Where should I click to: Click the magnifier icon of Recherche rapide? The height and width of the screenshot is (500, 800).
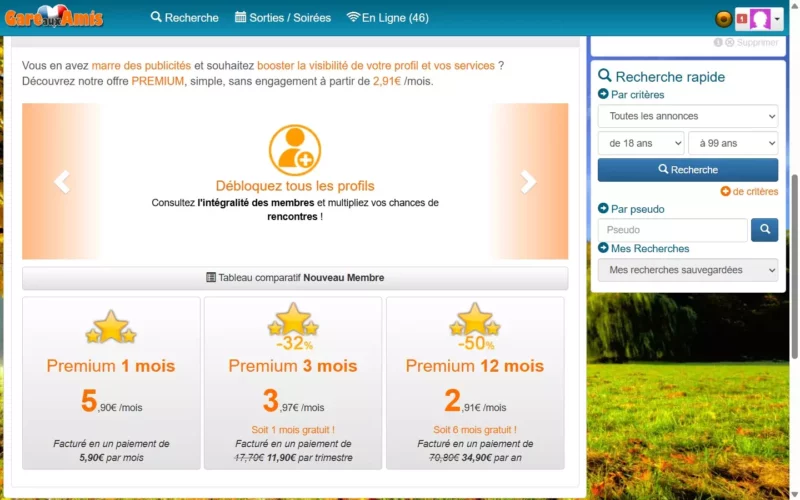coord(605,76)
